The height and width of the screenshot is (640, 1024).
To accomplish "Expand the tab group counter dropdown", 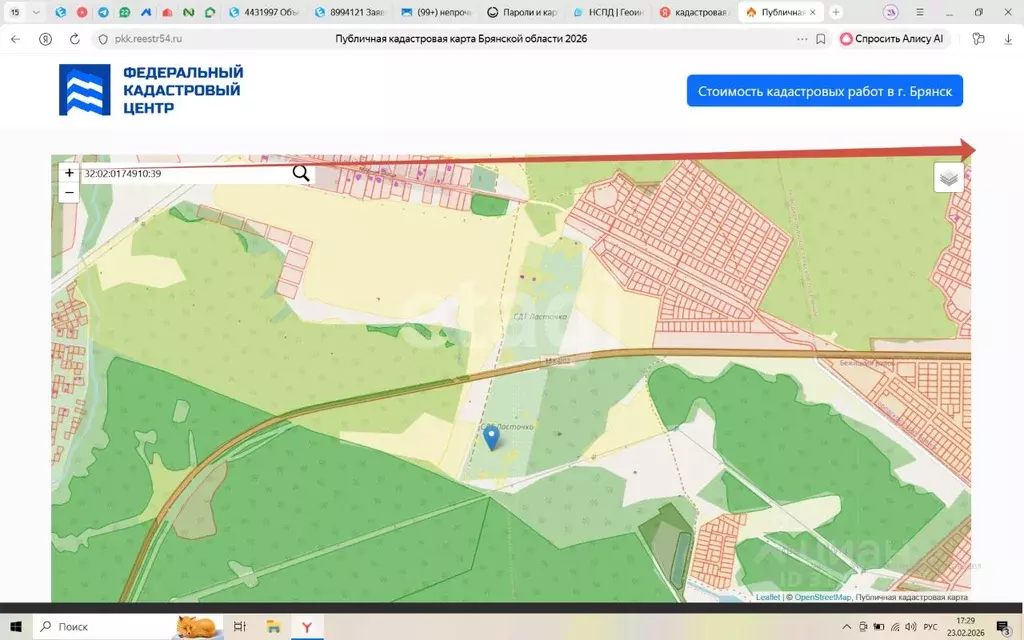I will coord(36,12).
